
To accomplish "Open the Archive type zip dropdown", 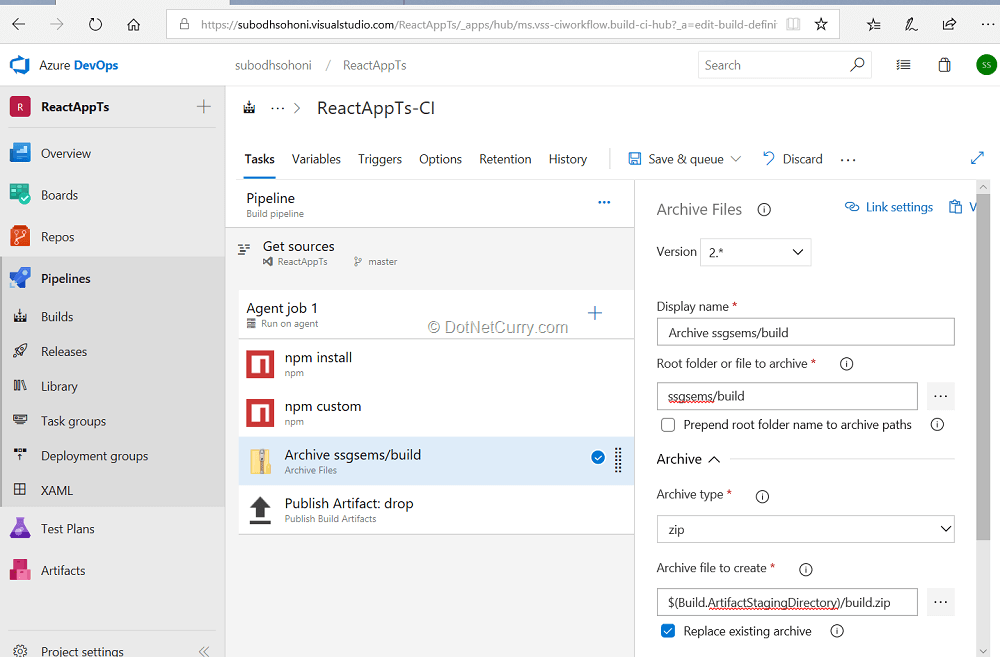I will click(x=805, y=529).
